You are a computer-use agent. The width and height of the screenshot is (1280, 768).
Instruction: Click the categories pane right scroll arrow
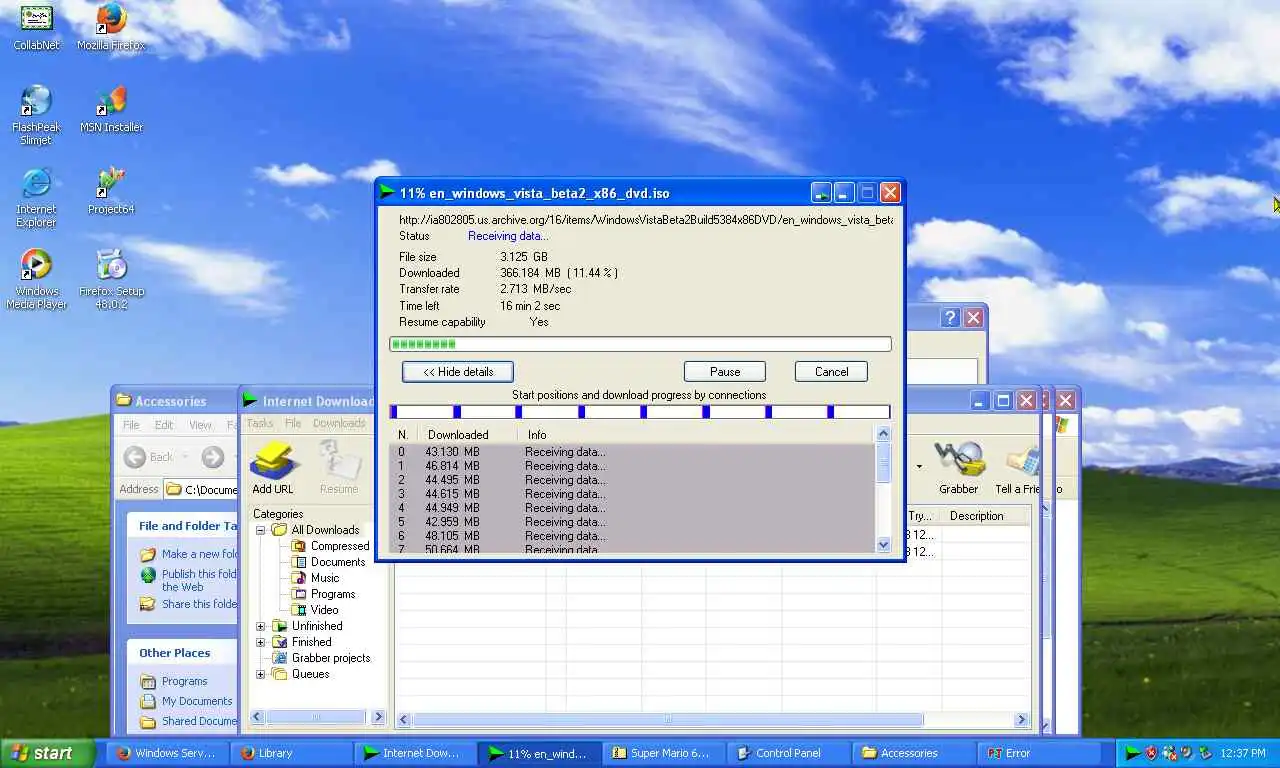(x=378, y=717)
